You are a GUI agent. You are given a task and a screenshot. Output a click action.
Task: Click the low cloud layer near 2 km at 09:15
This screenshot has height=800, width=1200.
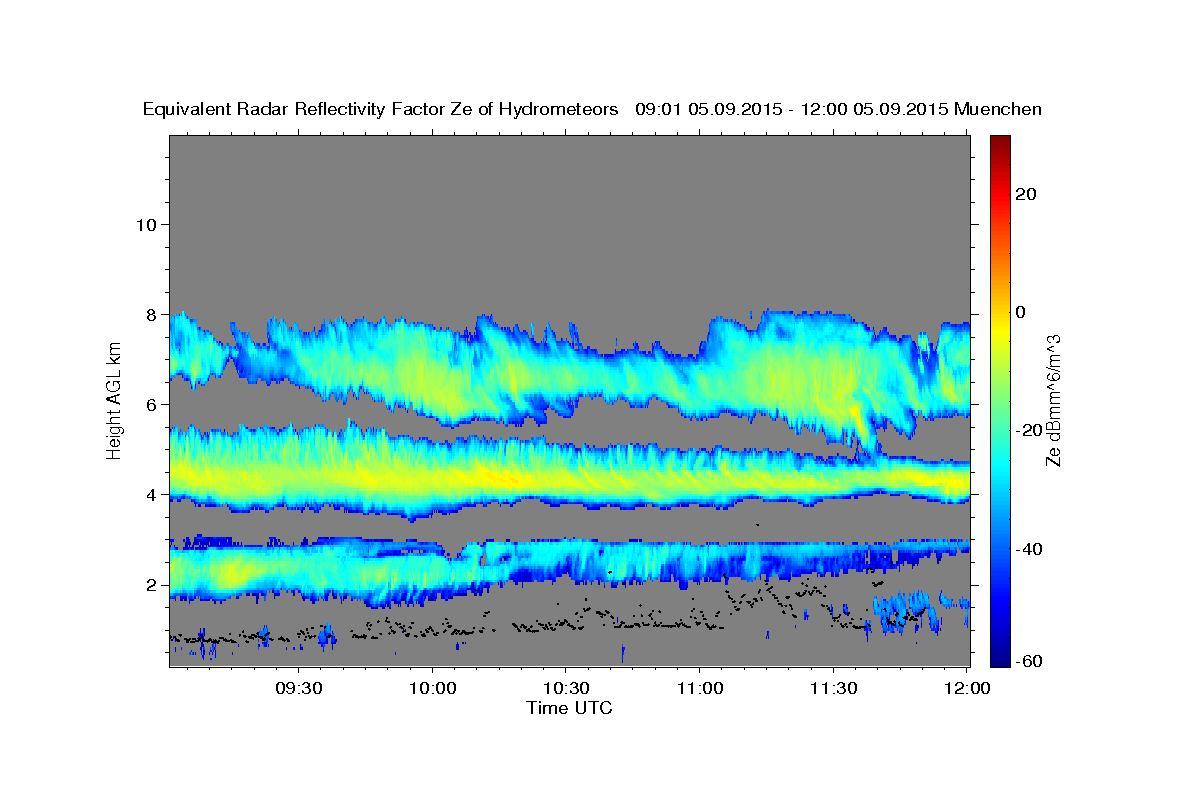point(232,574)
